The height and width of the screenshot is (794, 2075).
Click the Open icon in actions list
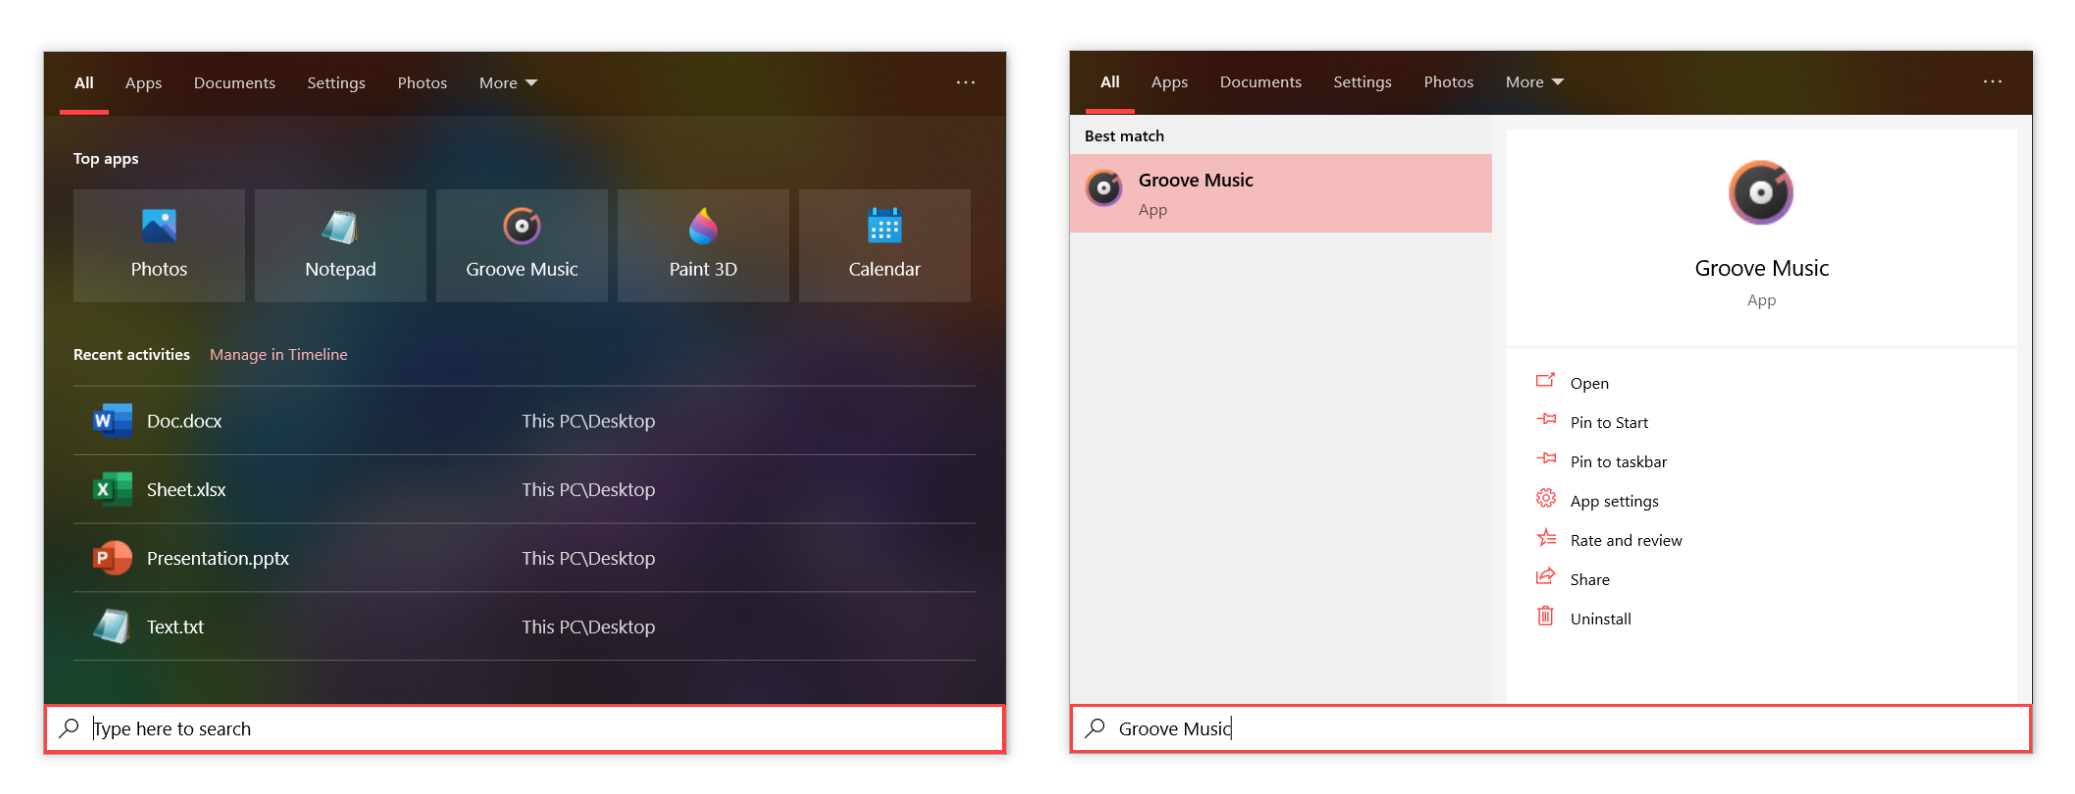point(1546,381)
